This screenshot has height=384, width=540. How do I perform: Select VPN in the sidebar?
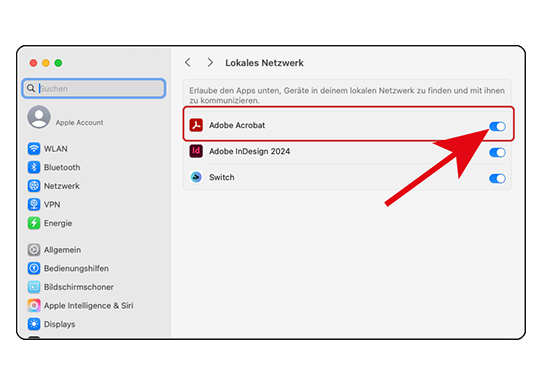(52, 205)
